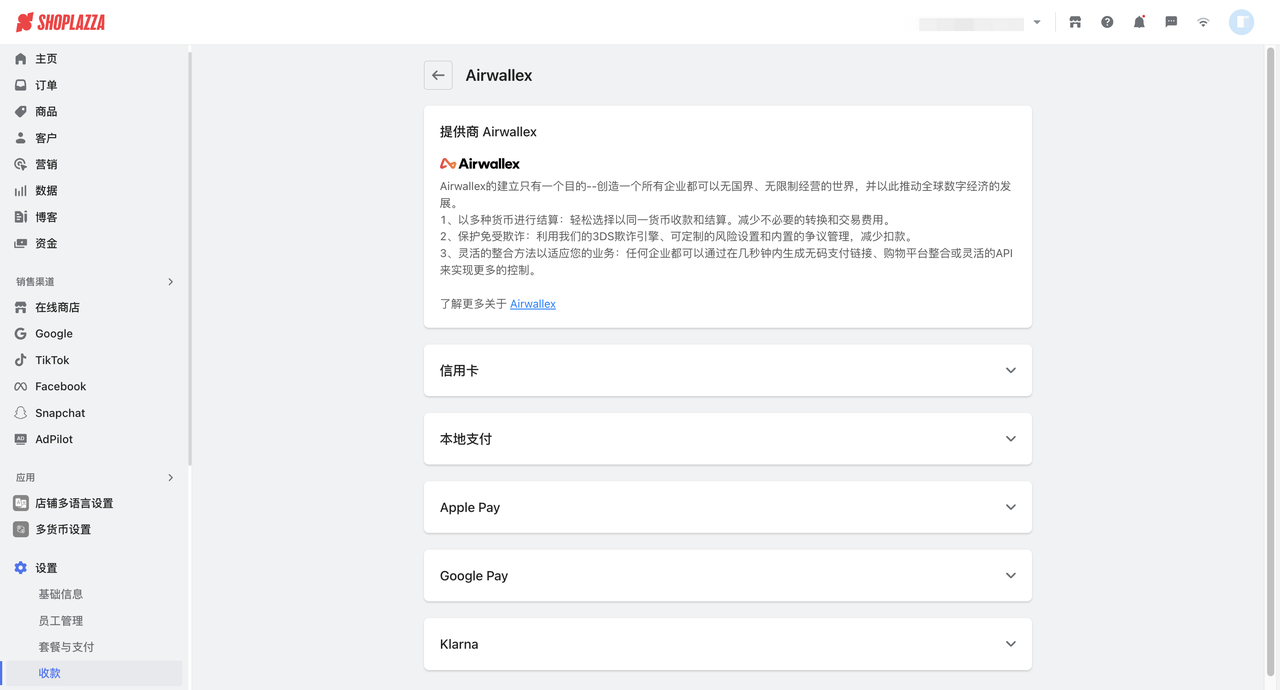Open the Facebook sales channel
Viewport: 1280px width, 690px height.
coord(62,386)
